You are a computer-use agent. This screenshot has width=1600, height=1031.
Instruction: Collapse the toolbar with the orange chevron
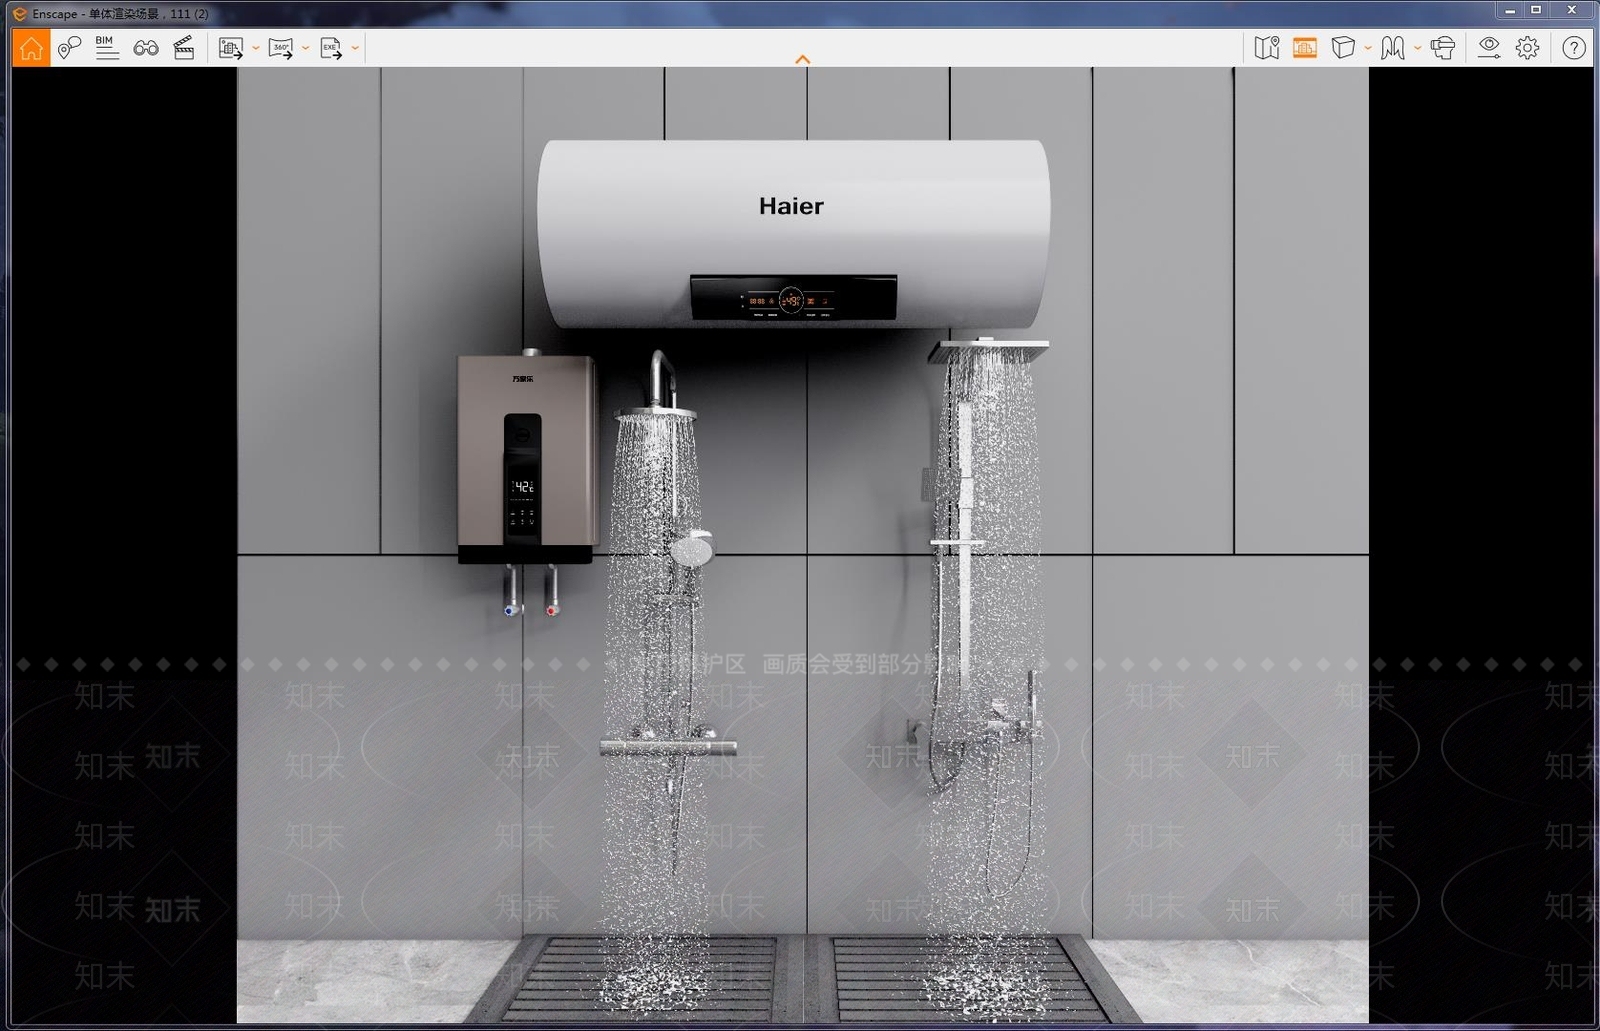click(802, 60)
